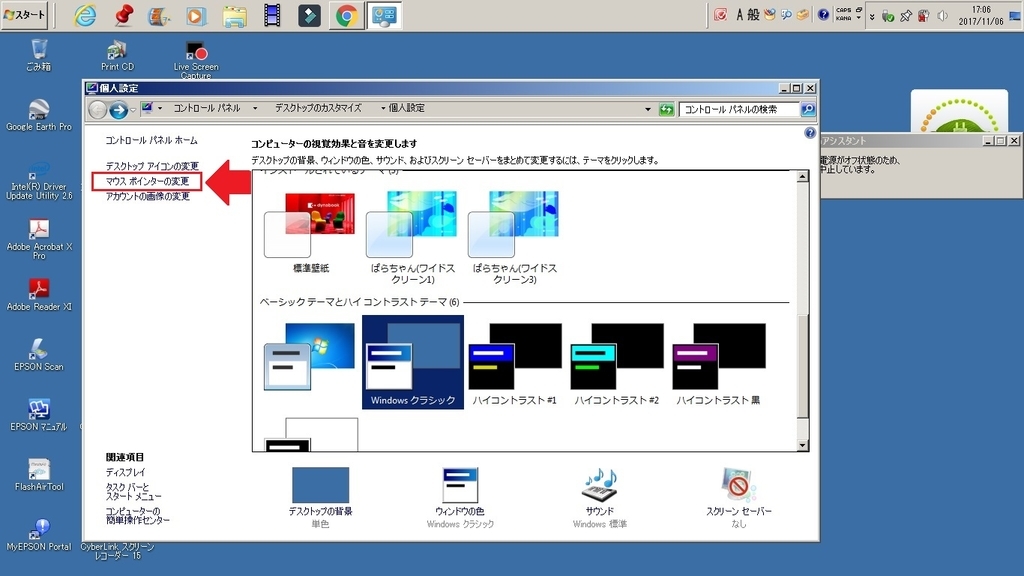
Task: Click the back navigation arrow button
Action: [x=98, y=110]
